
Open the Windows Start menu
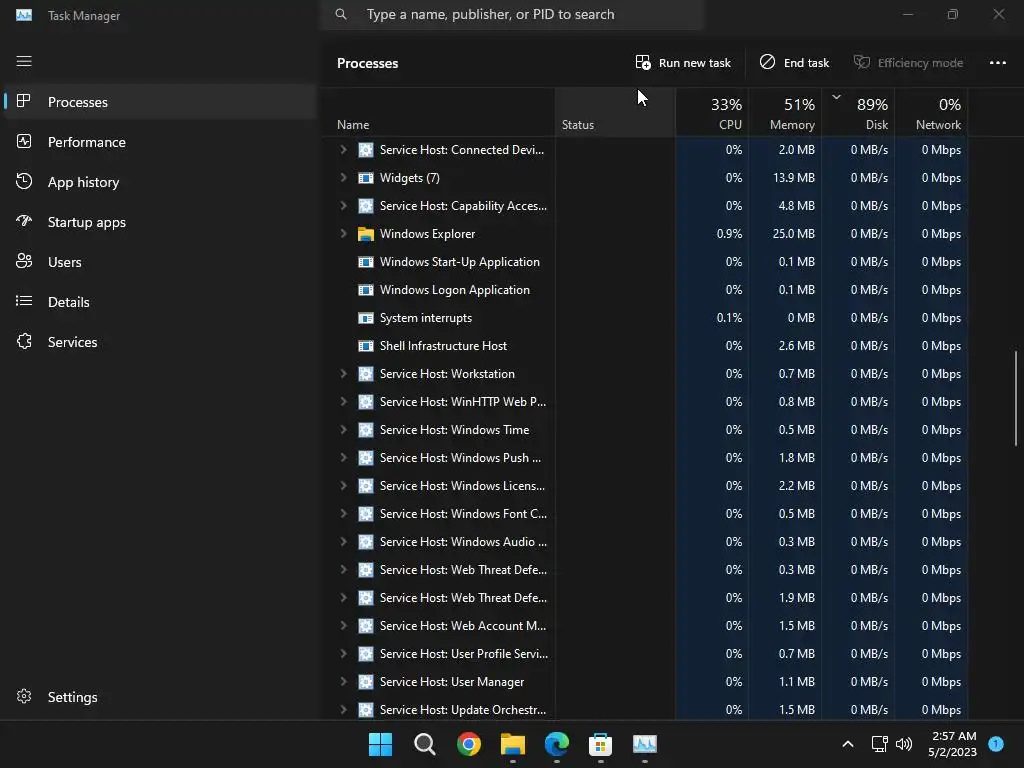[x=380, y=744]
